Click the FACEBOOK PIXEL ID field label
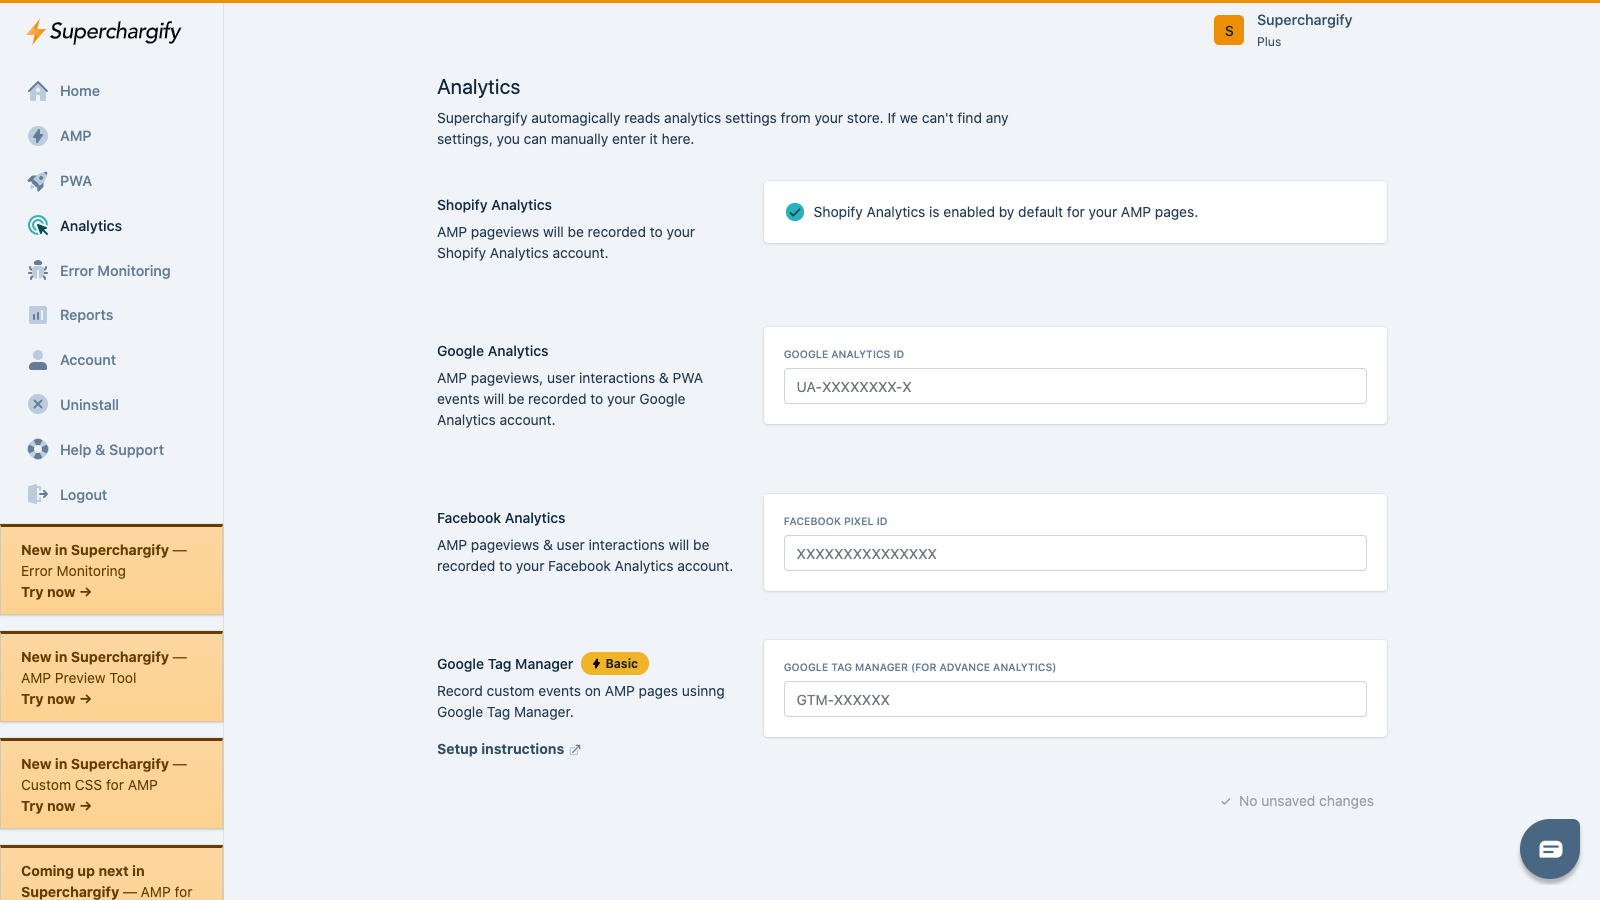 point(835,521)
